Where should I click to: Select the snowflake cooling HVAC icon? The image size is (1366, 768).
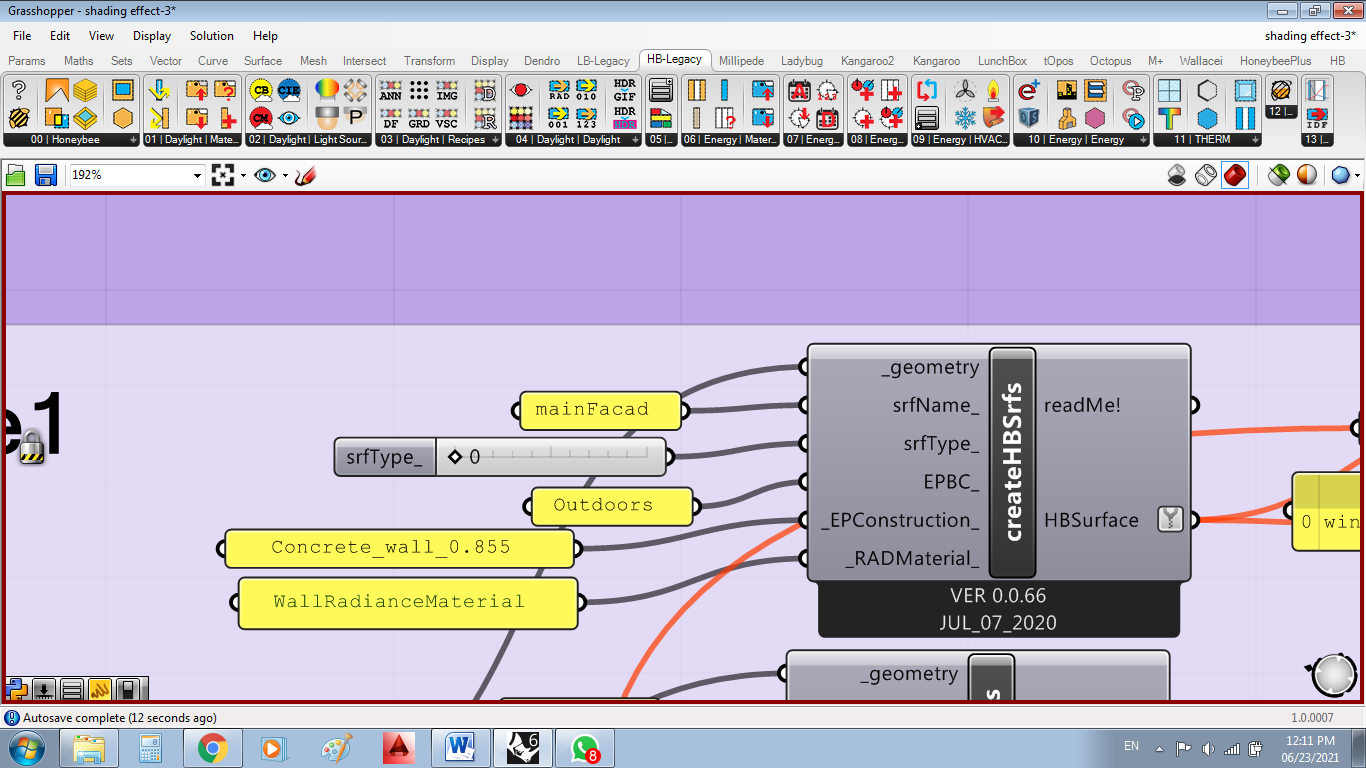(965, 117)
